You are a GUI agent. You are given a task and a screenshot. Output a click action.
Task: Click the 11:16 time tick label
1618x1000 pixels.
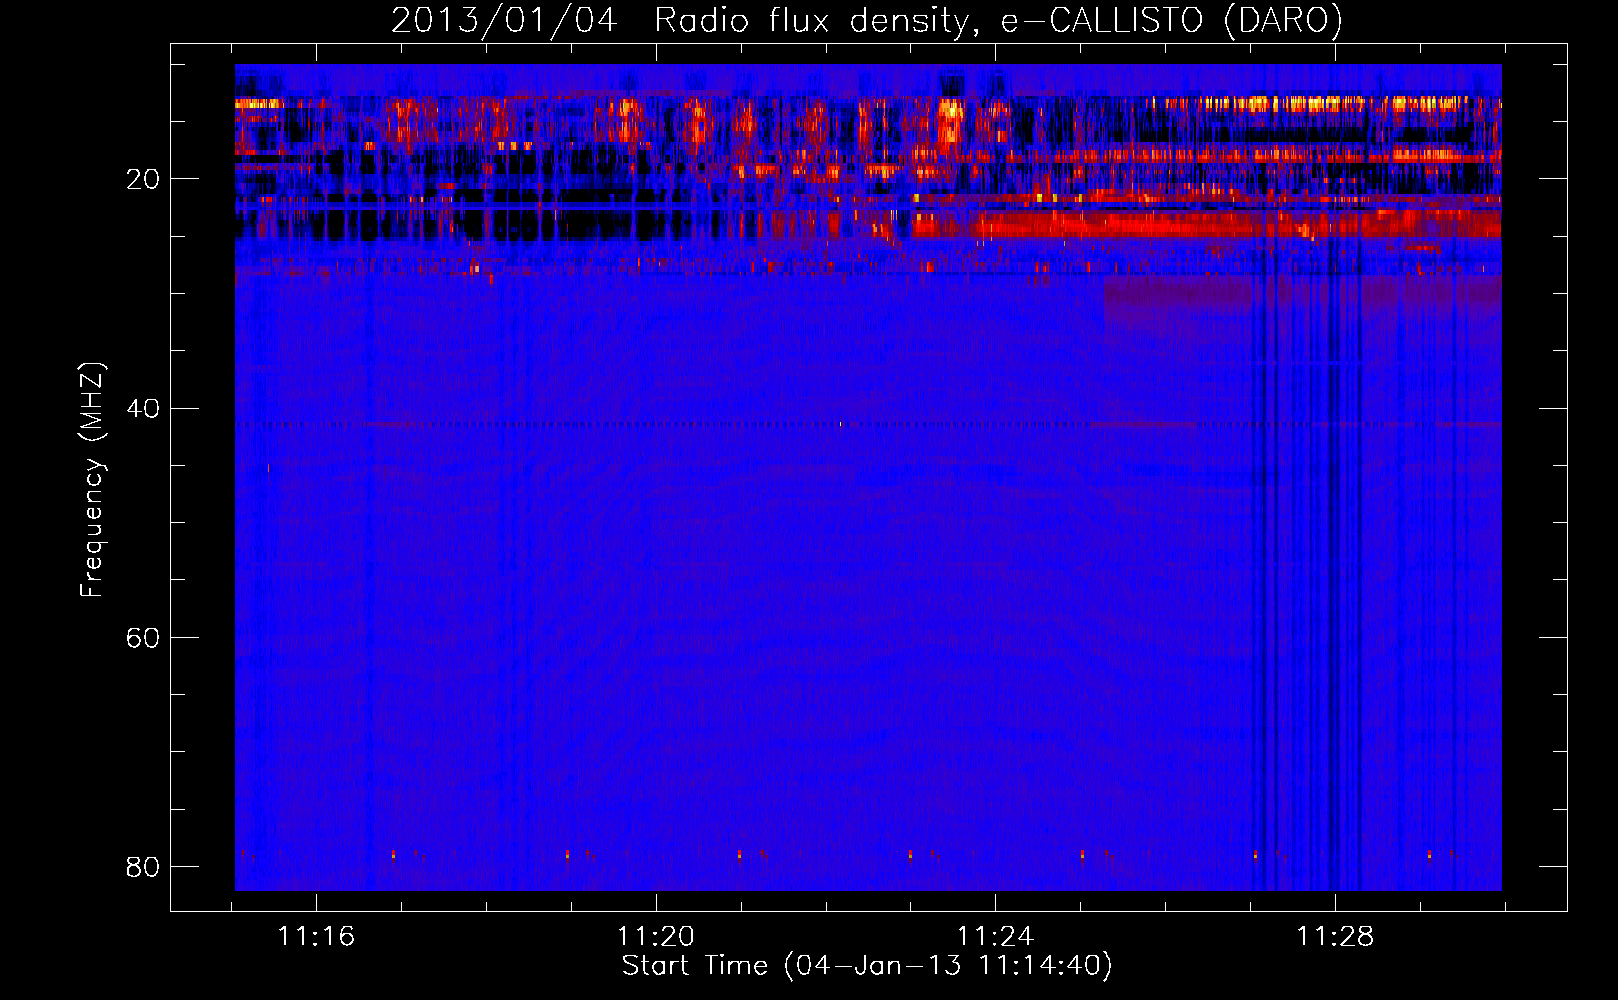(x=316, y=937)
